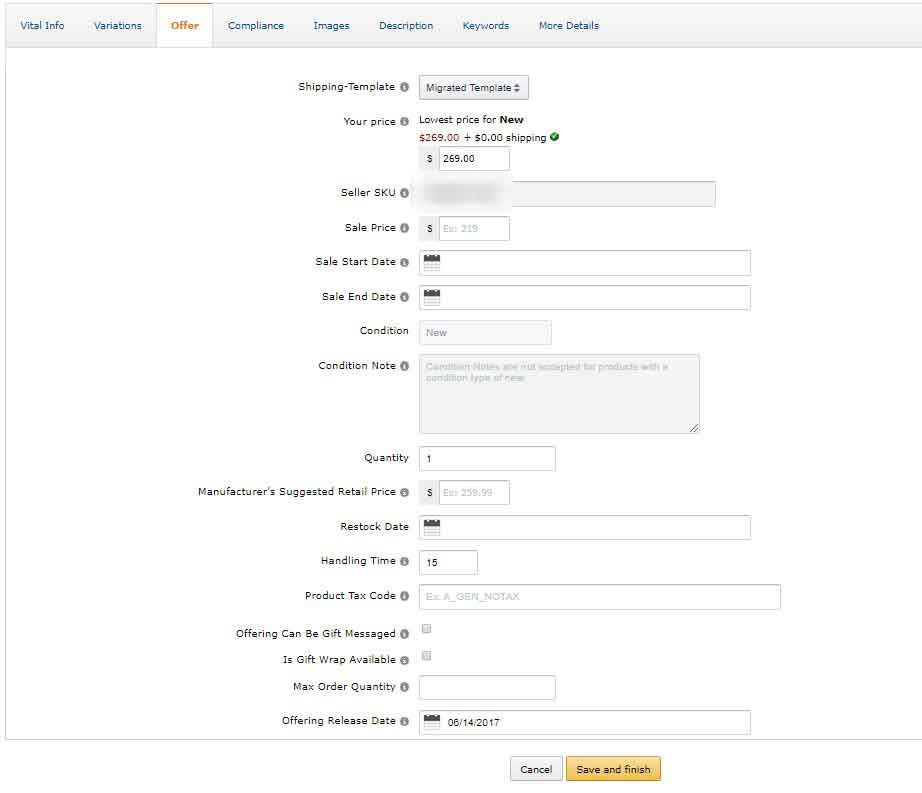Click the Save and finish button
Viewport: 922px width, 793px height.
[x=613, y=769]
